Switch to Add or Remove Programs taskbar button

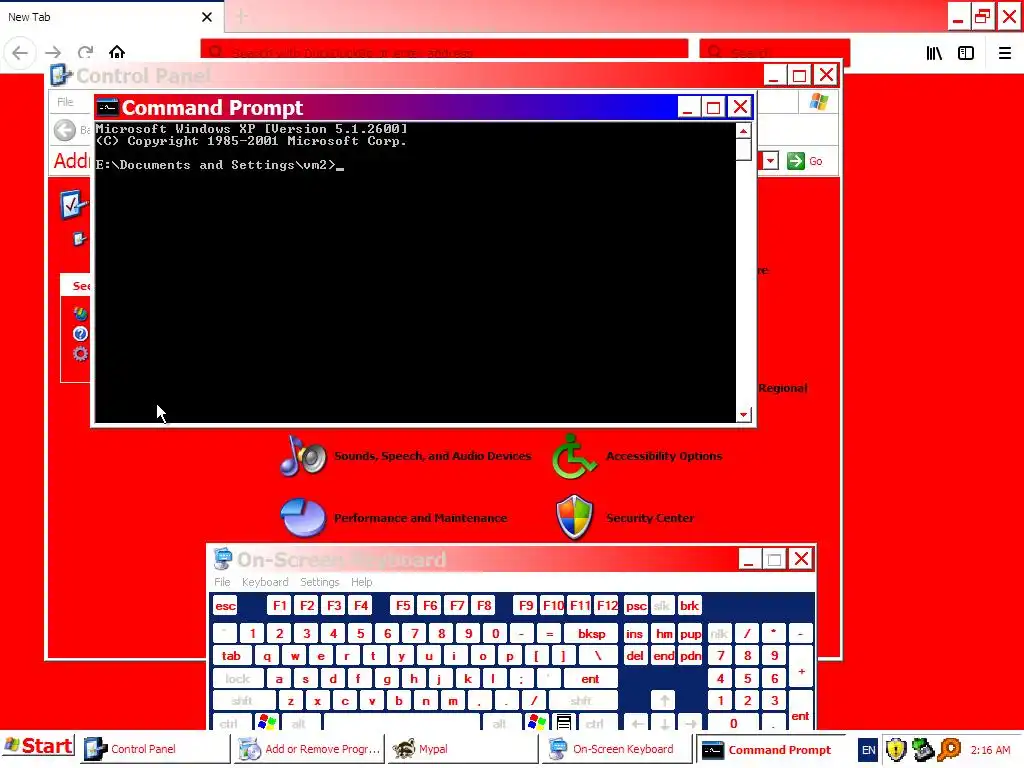click(x=310, y=749)
